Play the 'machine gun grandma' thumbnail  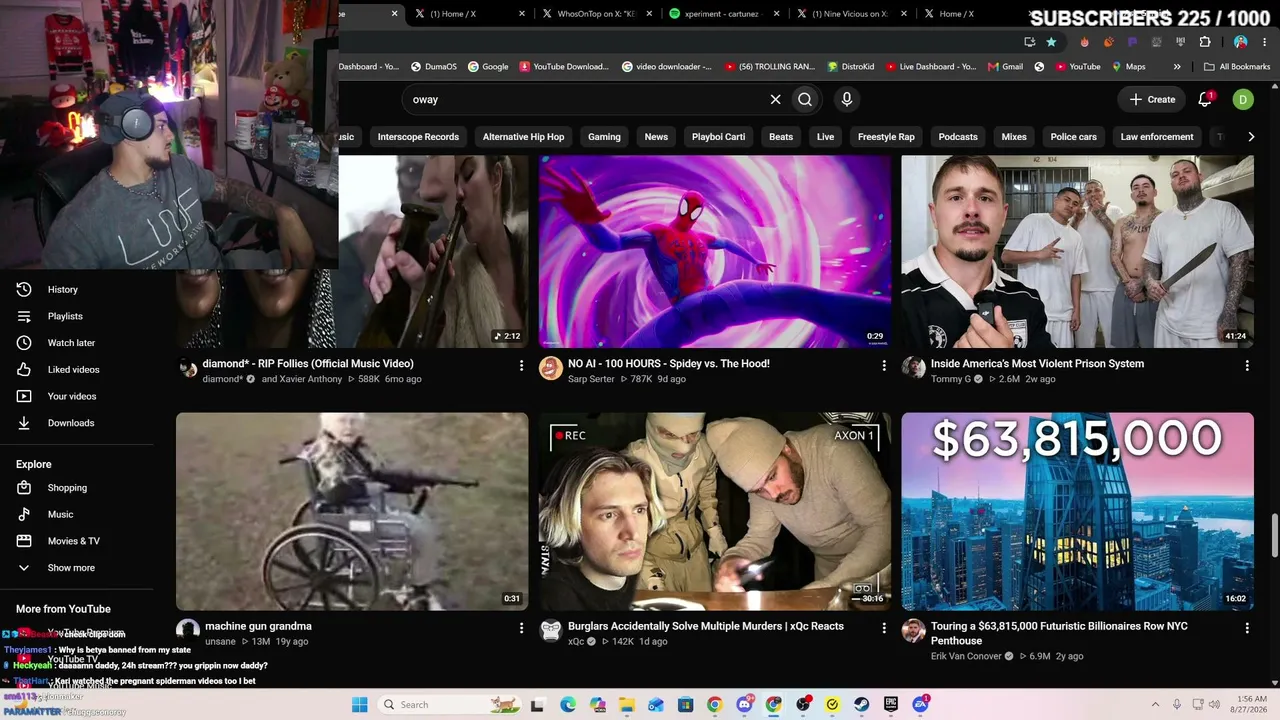[x=352, y=511]
